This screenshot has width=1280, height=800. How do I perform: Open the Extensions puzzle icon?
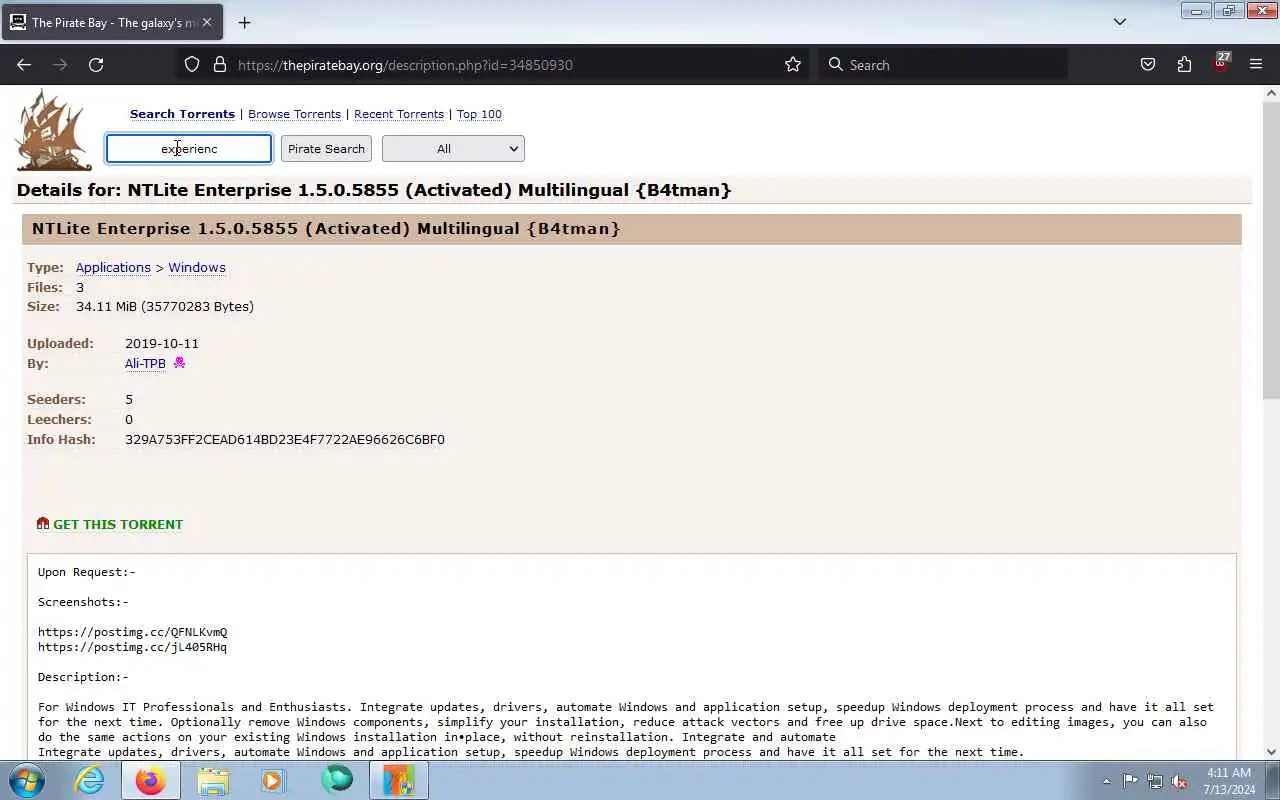[1184, 65]
